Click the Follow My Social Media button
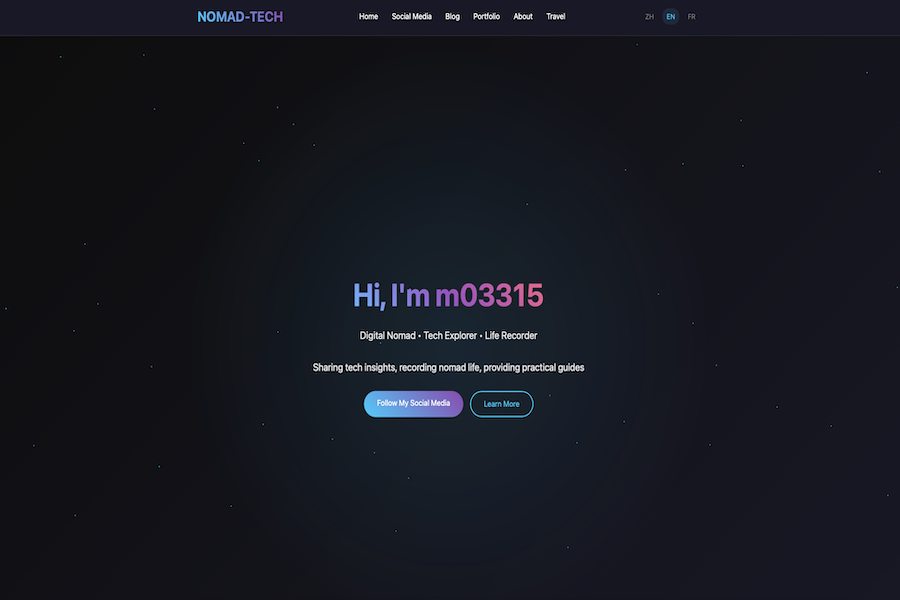Viewport: 900px width, 600px height. [x=413, y=404]
